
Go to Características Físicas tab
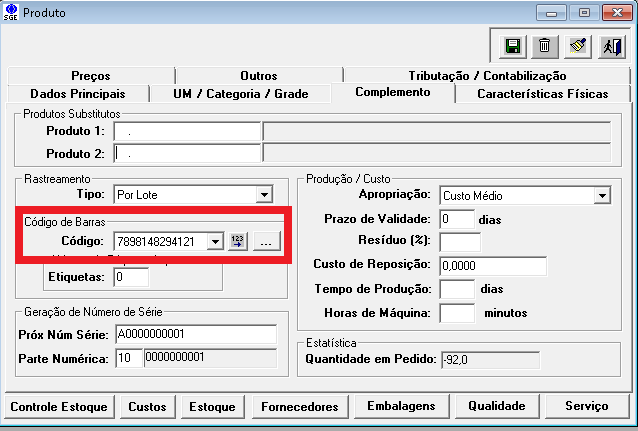point(541,94)
